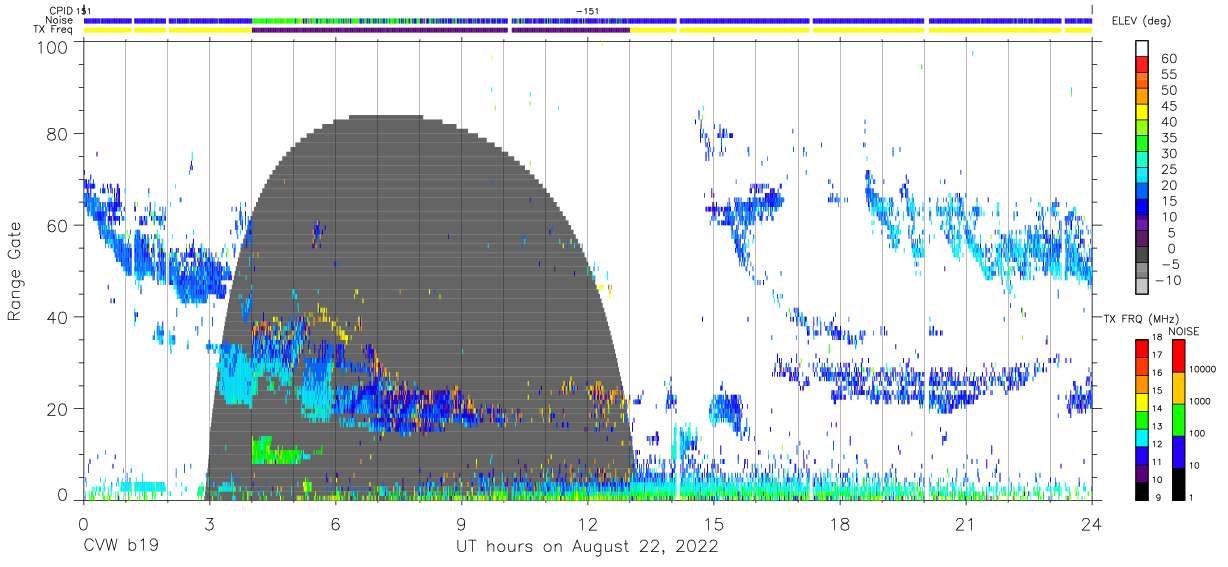
Task: Click the '60' tick label on Range Gate axis
Action: (x=58, y=226)
